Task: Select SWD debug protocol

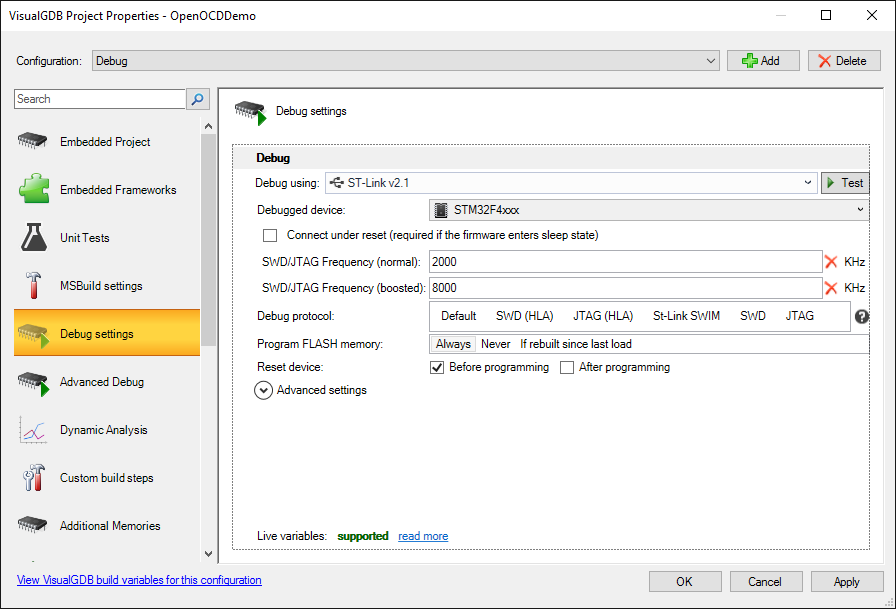Action: [x=753, y=316]
